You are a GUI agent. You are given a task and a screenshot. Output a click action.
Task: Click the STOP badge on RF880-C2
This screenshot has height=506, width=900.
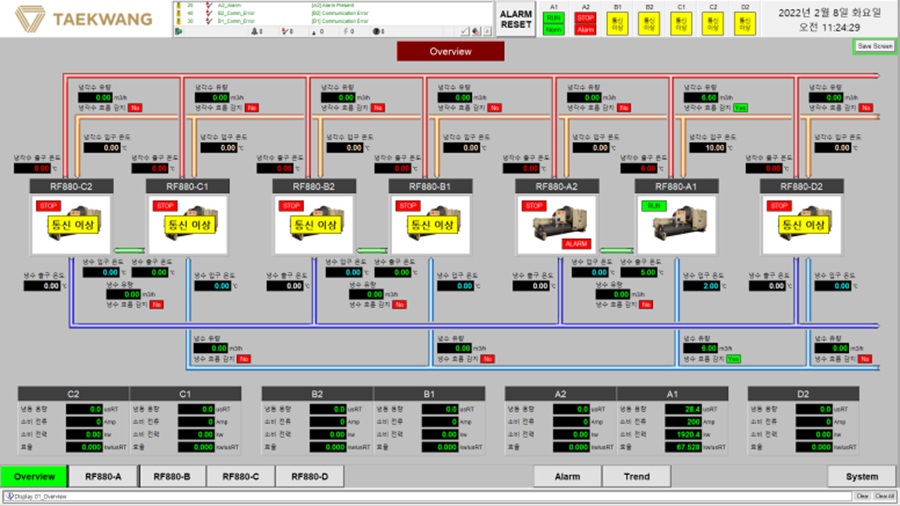[x=48, y=205]
